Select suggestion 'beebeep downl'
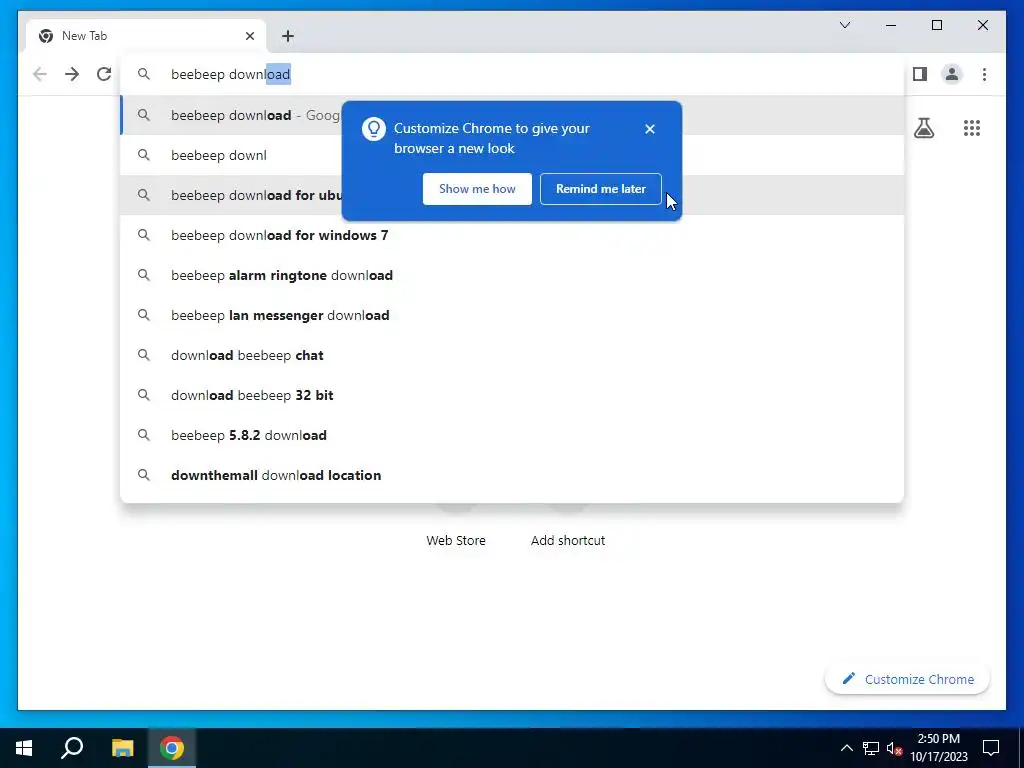The height and width of the screenshot is (768, 1024). [512, 155]
